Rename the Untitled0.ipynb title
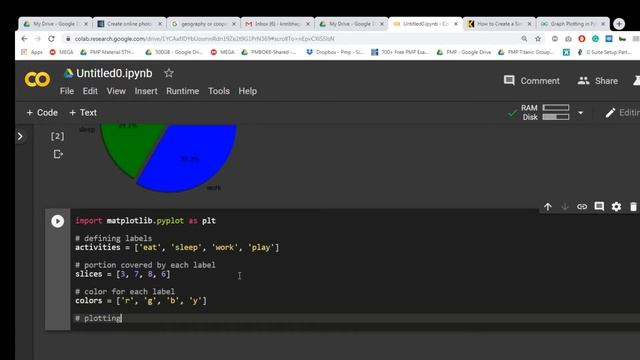Viewport: 640px width, 360px height. pos(114,73)
